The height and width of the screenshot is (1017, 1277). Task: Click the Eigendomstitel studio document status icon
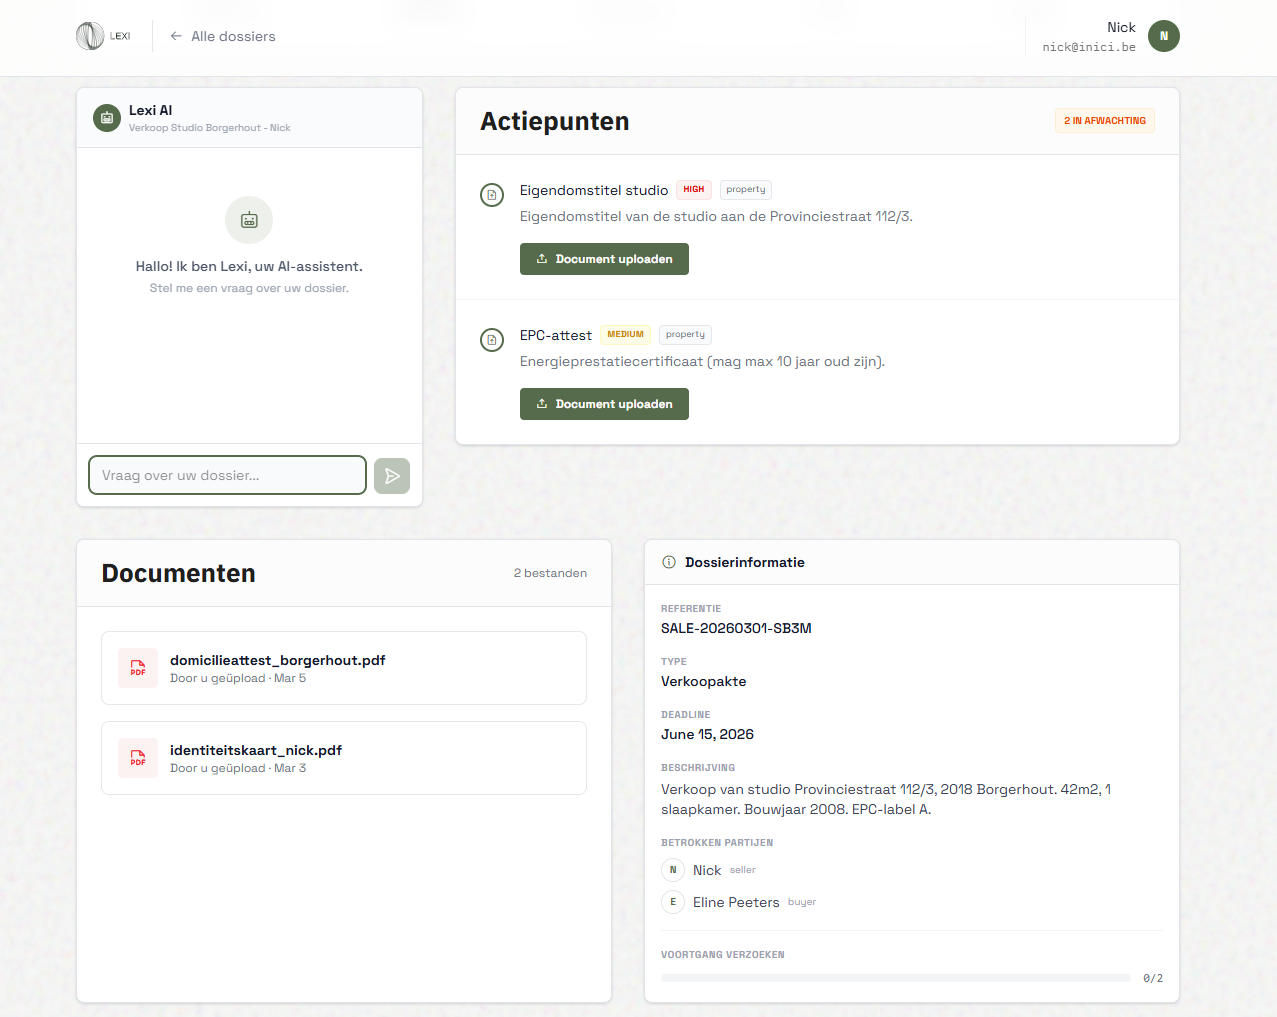coord(492,195)
